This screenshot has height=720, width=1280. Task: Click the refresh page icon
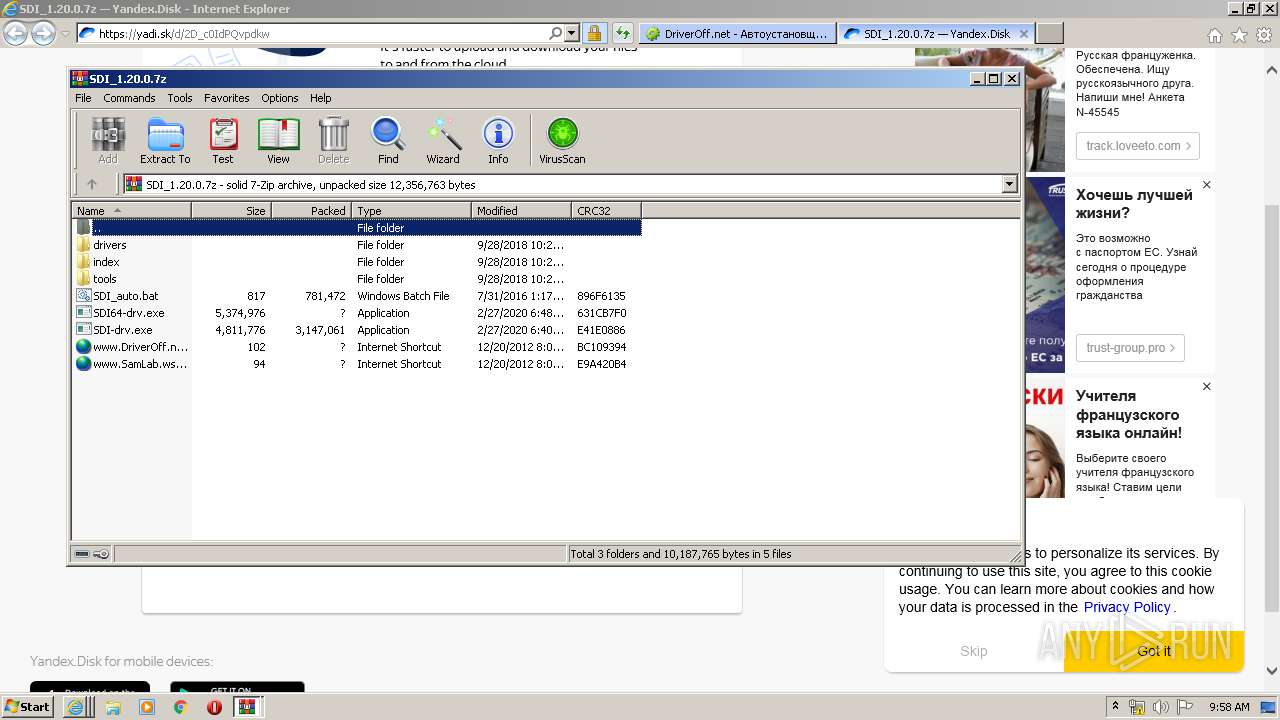click(x=623, y=33)
